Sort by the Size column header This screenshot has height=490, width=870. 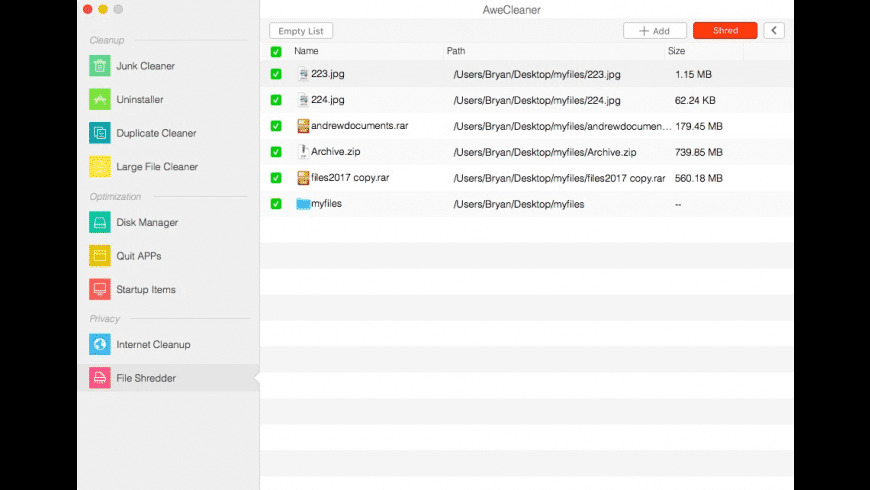[676, 51]
